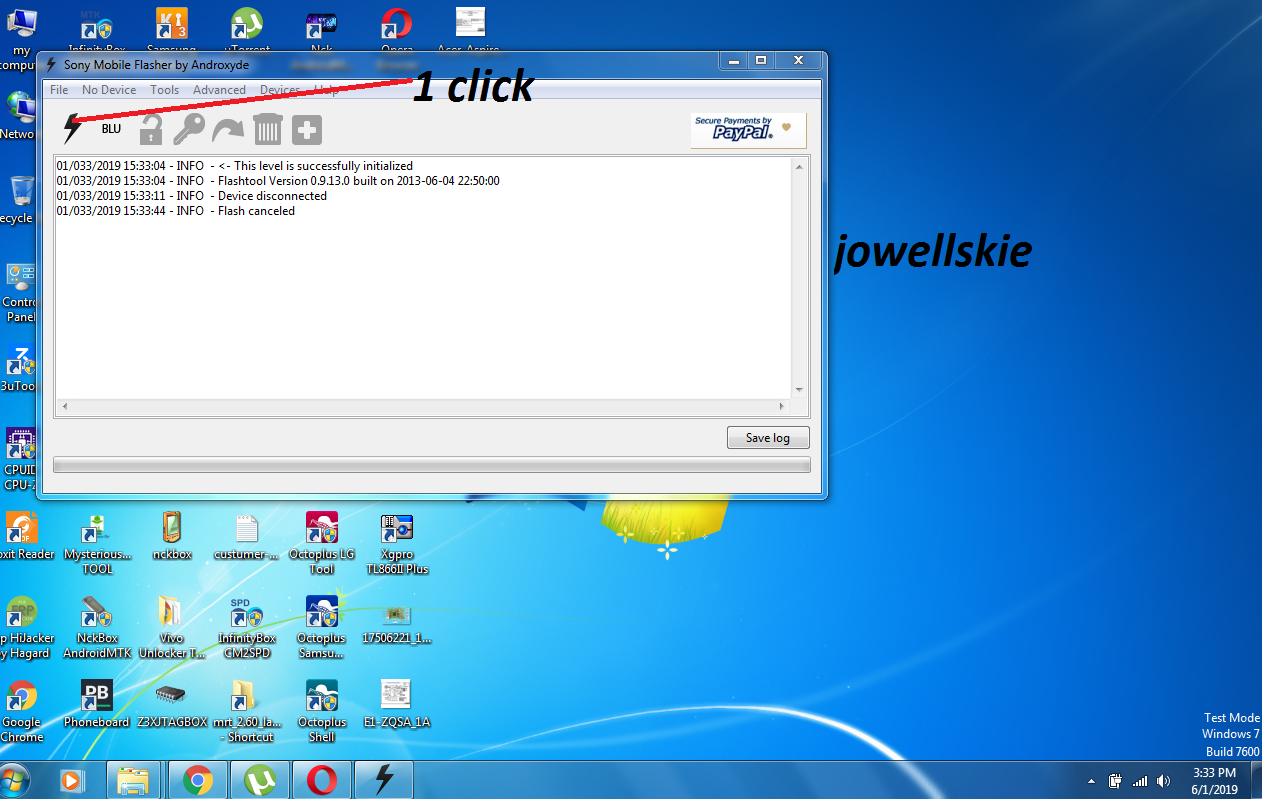Image resolution: width=1262 pixels, height=799 pixels.
Task: Click the log horizontal scrollbar left arrow
Action: tap(65, 407)
